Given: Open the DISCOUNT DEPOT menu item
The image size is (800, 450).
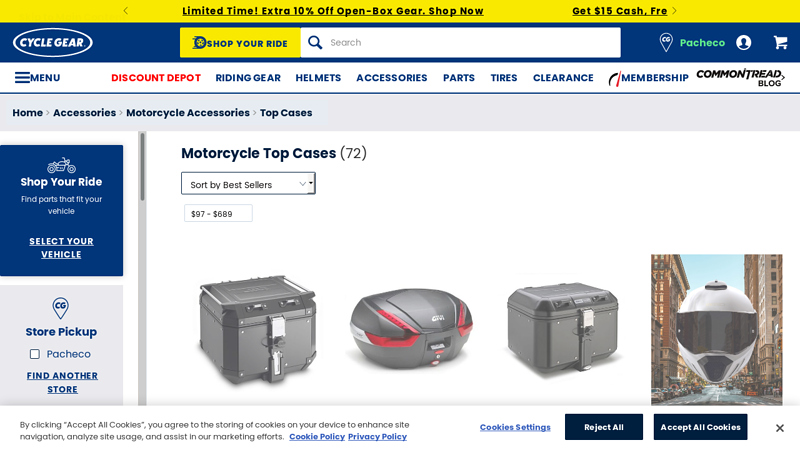Looking at the screenshot, I should coord(156,78).
